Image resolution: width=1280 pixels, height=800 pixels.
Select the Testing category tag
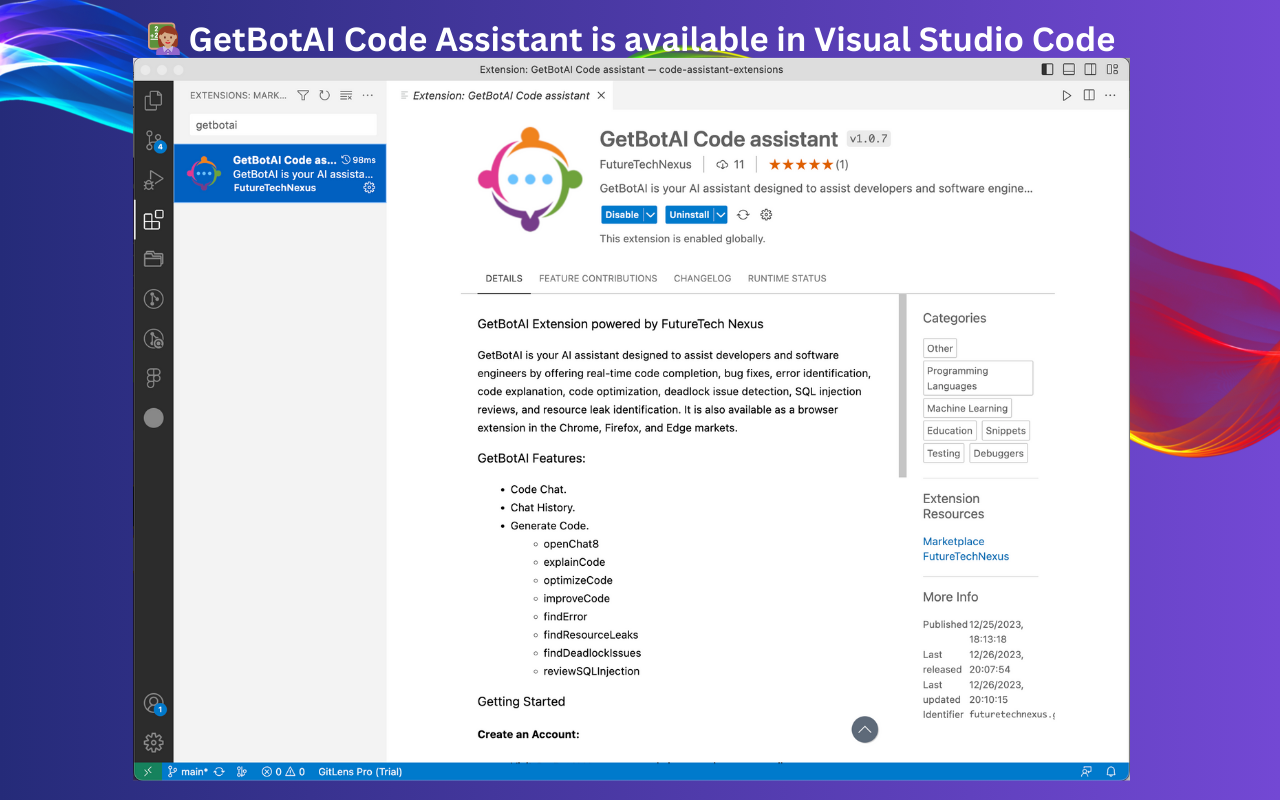coord(943,453)
